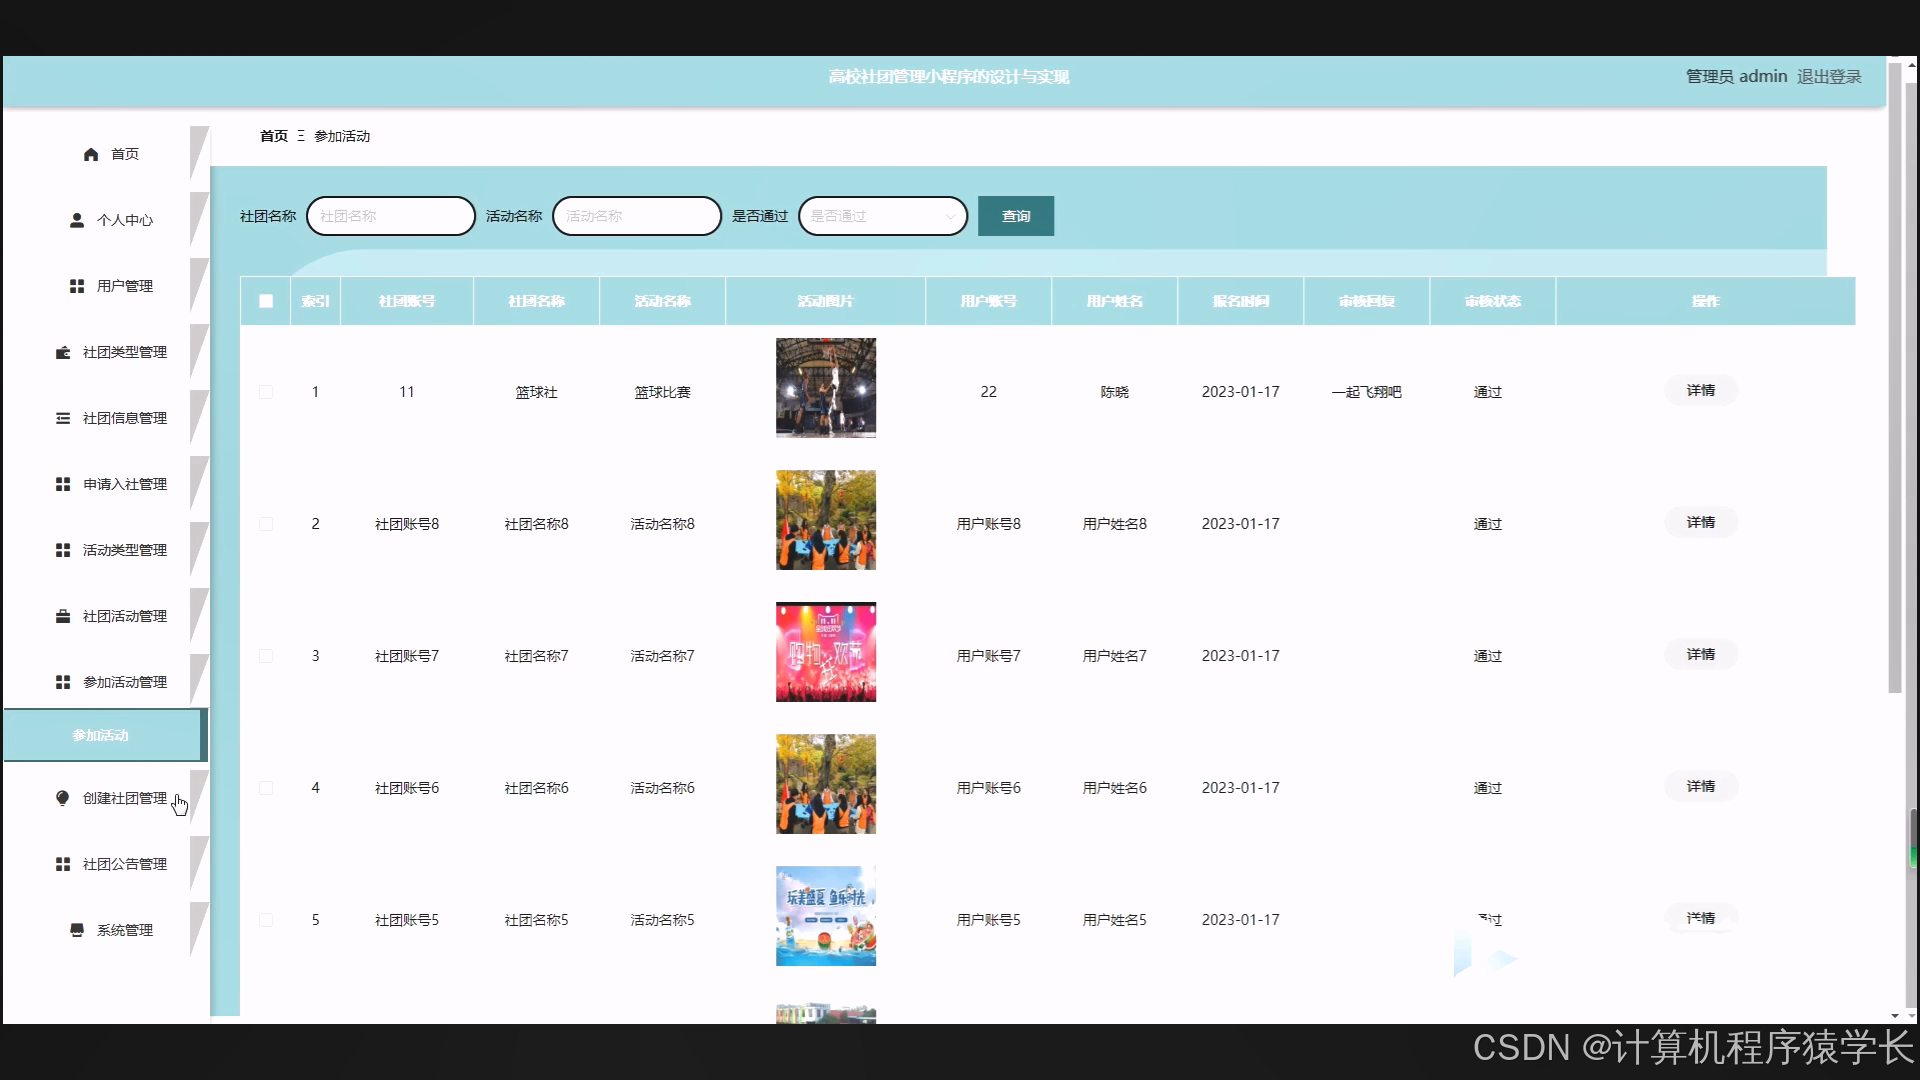Image resolution: width=1920 pixels, height=1080 pixels.
Task: Click the 篮球比赛 activity name cell
Action: click(x=663, y=392)
